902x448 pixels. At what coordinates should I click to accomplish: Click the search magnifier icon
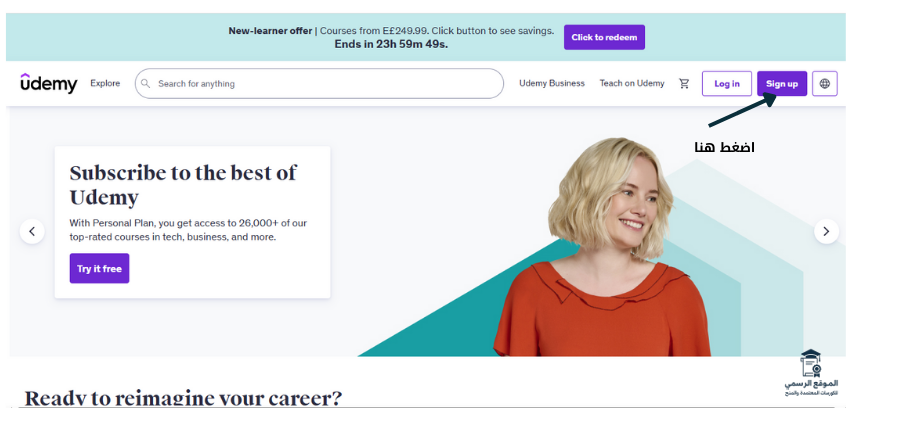[147, 84]
